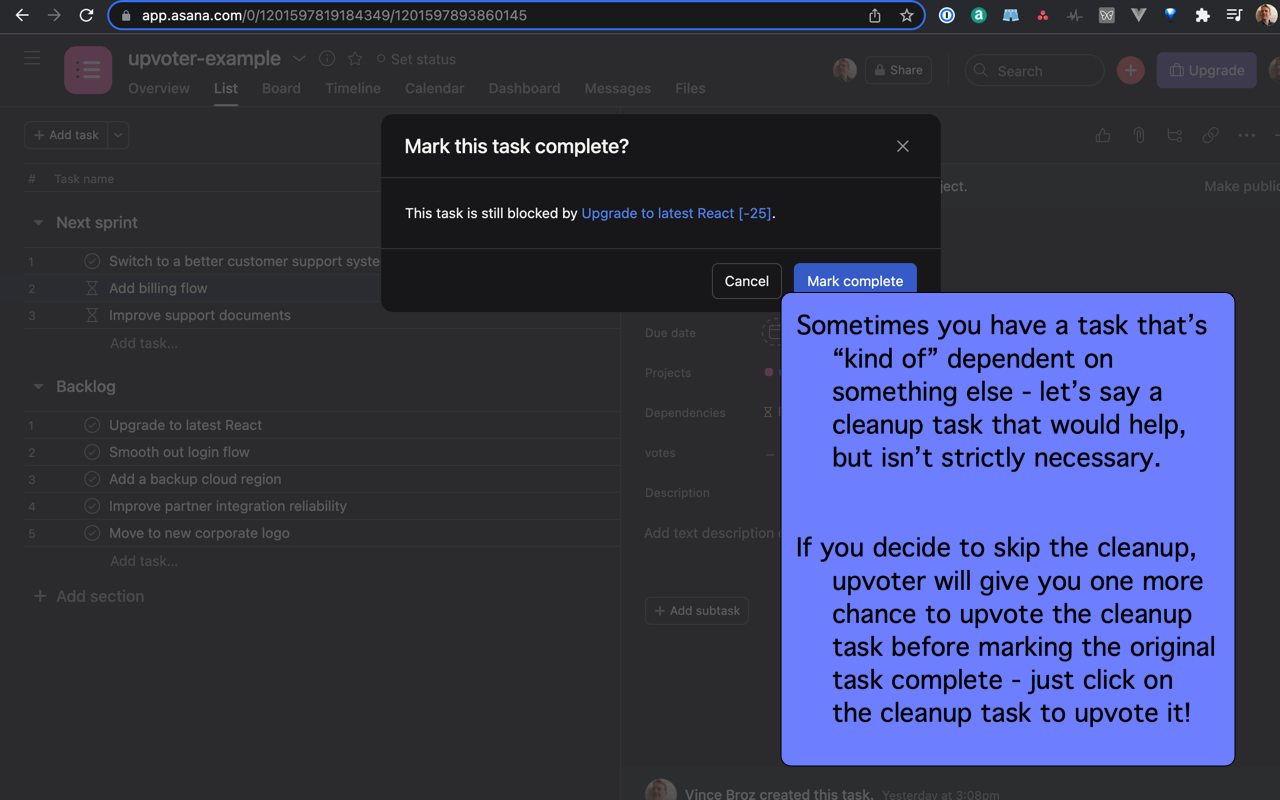Click the red plus quick-add button
Viewport: 1280px width, 800px height.
(x=1130, y=70)
